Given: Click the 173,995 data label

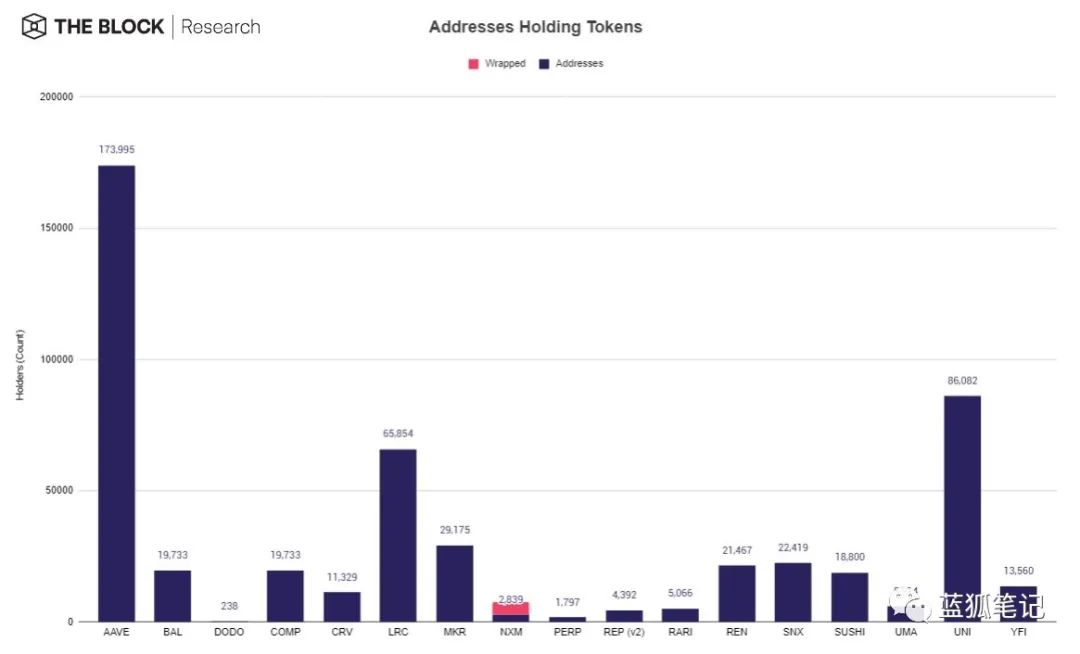Looking at the screenshot, I should pos(116,150).
